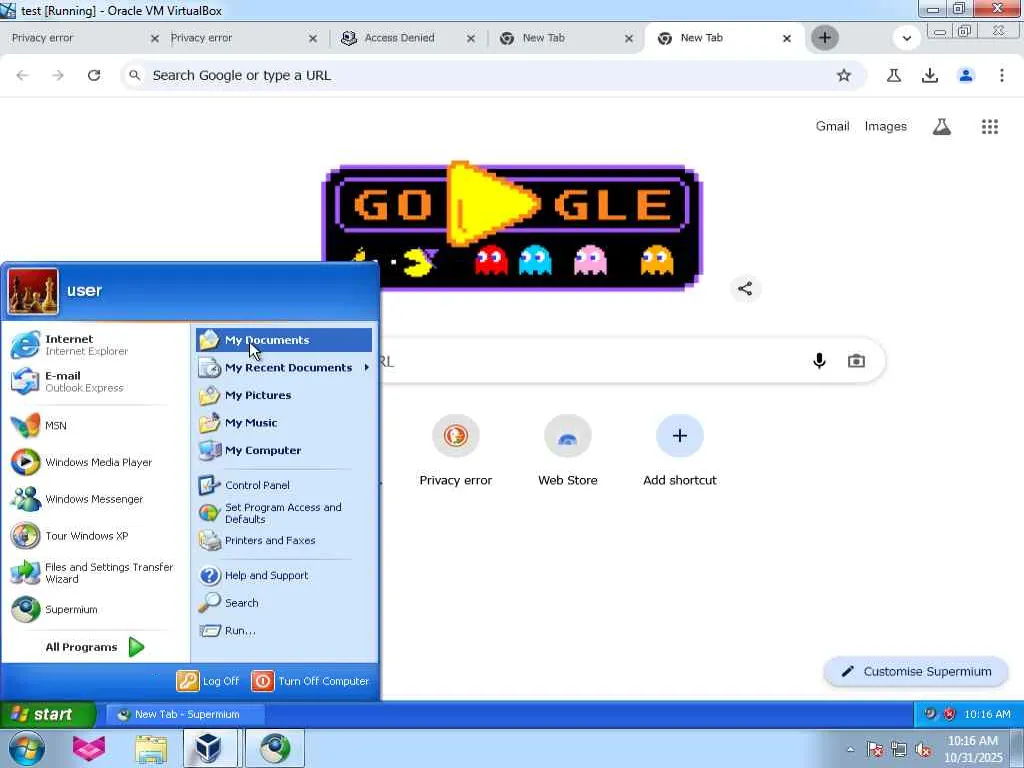Open My Computer
The width and height of the screenshot is (1024, 768).
[x=284, y=450]
